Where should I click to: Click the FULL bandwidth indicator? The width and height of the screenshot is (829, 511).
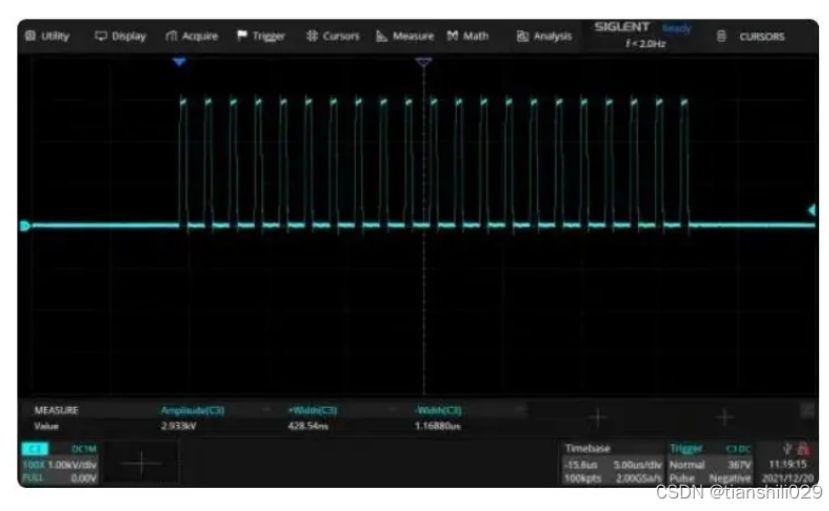pyautogui.click(x=33, y=478)
